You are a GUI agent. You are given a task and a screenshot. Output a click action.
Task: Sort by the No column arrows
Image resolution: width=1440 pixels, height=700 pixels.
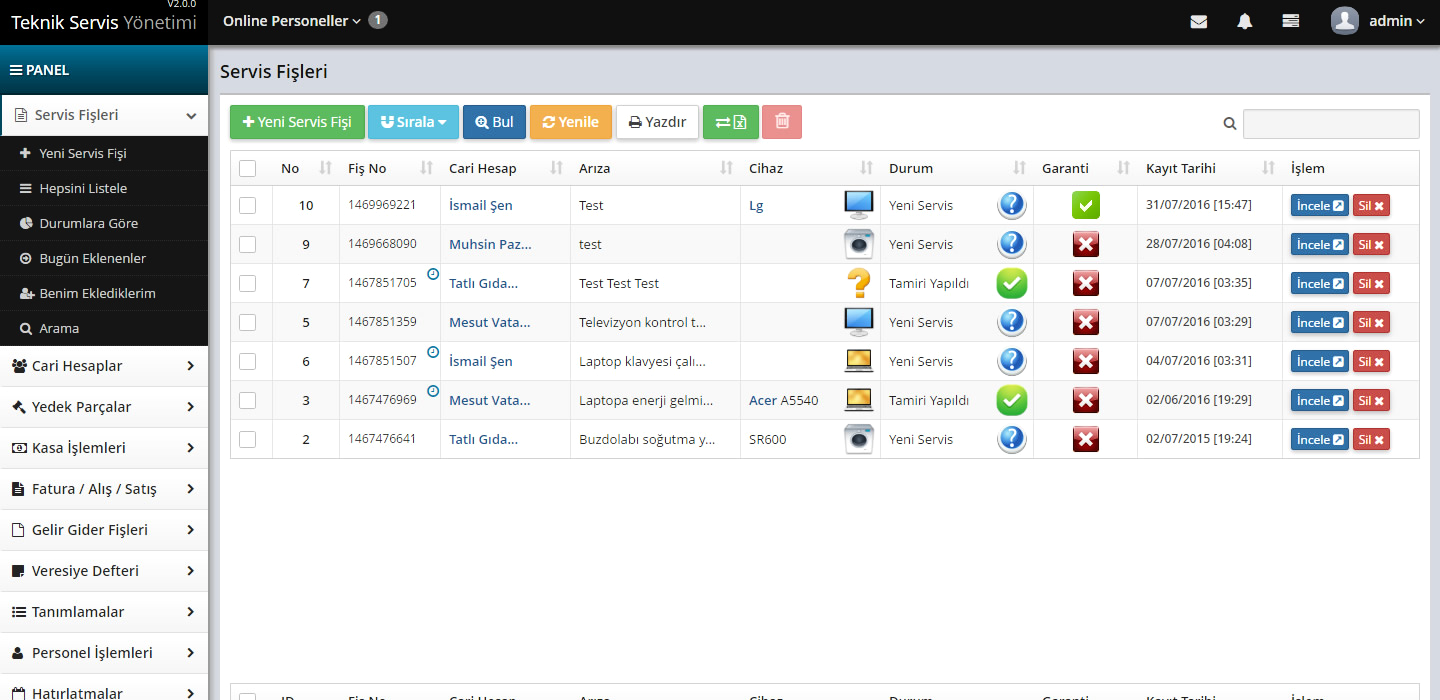tap(325, 168)
